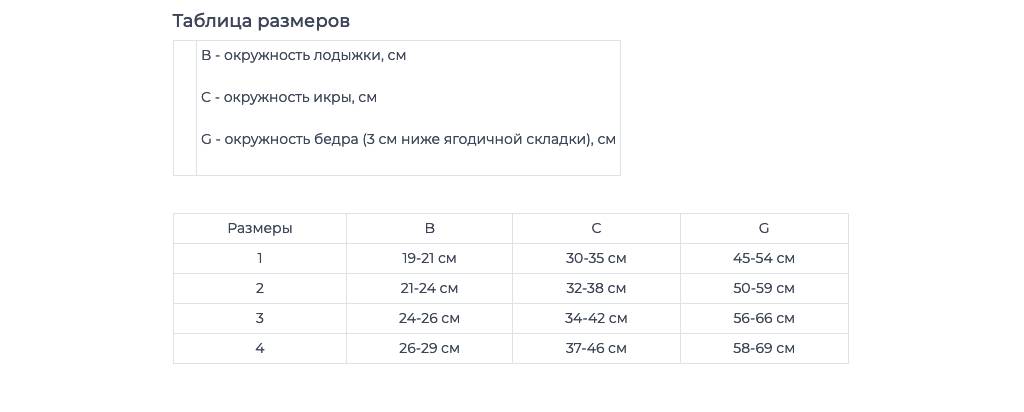Click the C column header in the table
The height and width of the screenshot is (412, 1024).
coord(596,229)
